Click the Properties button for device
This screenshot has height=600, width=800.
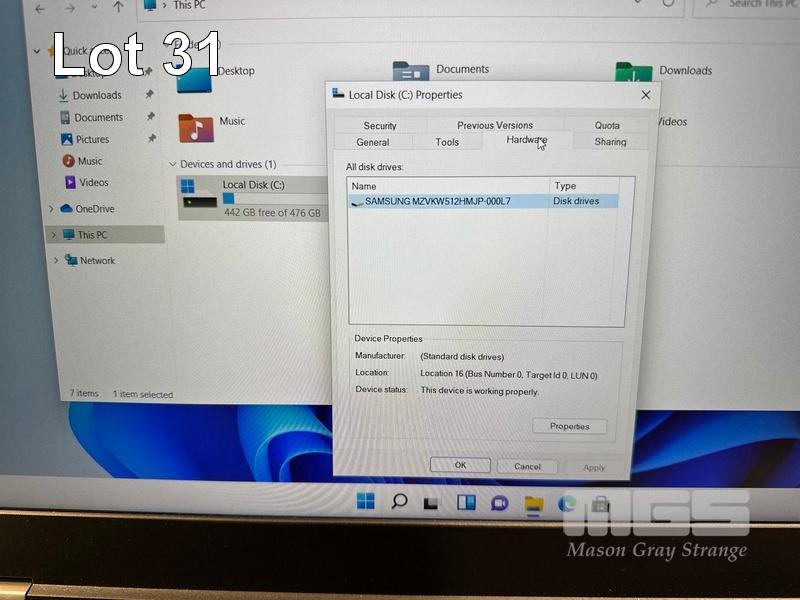click(x=569, y=426)
